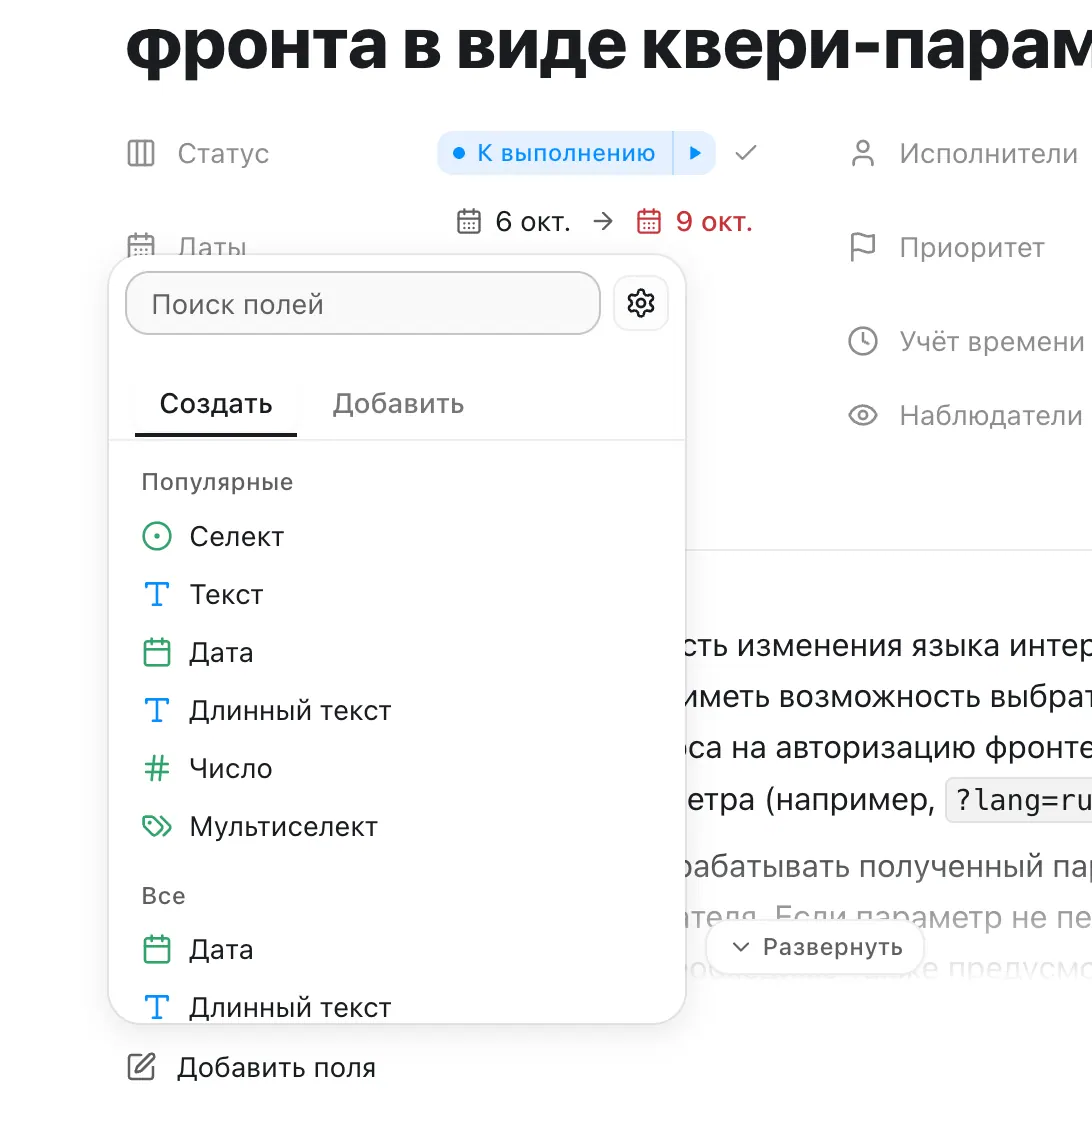Viewport: 1092px width, 1130px height.
Task: Click the Число hash icon
Action: tap(157, 768)
